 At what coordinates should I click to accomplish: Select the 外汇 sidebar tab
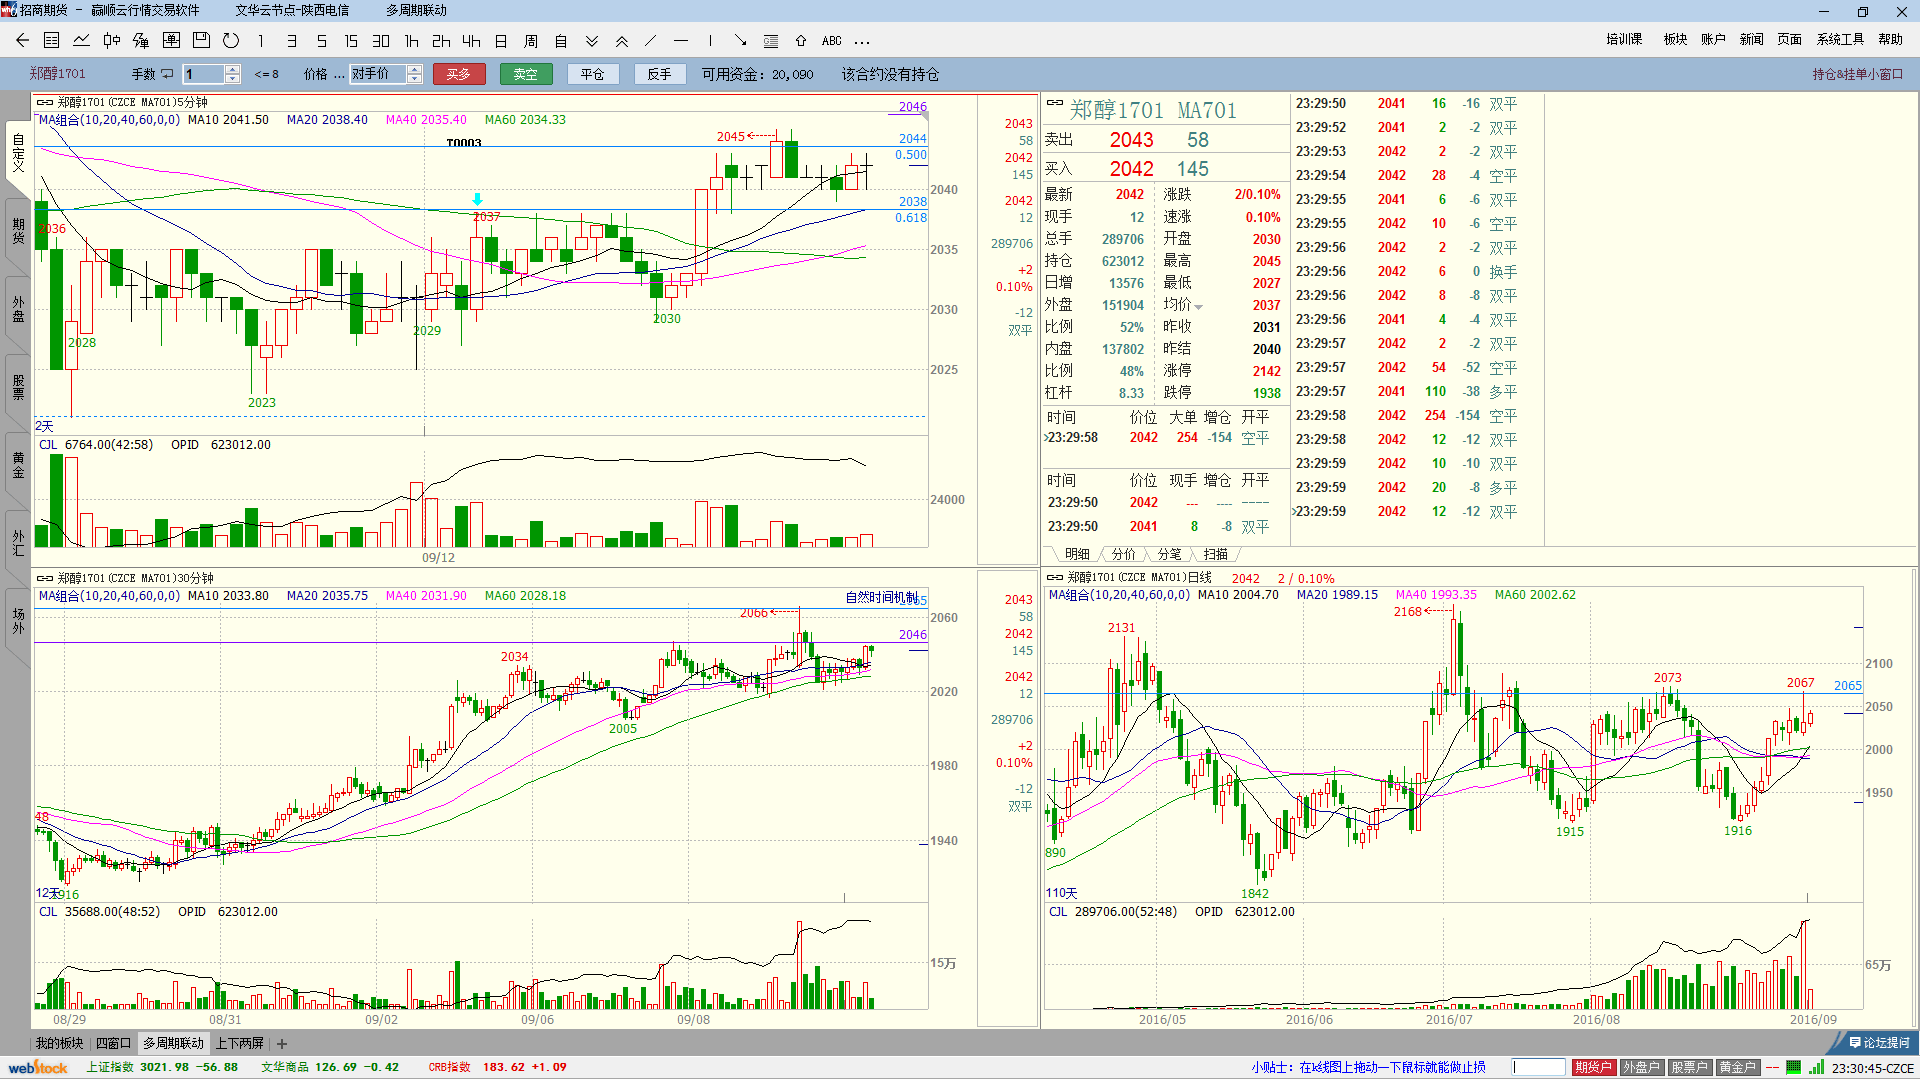point(18,543)
